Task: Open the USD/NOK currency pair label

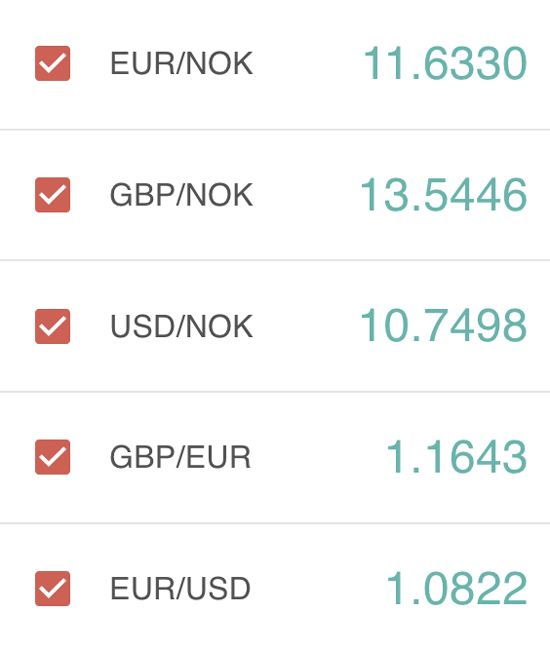Action: pos(181,326)
